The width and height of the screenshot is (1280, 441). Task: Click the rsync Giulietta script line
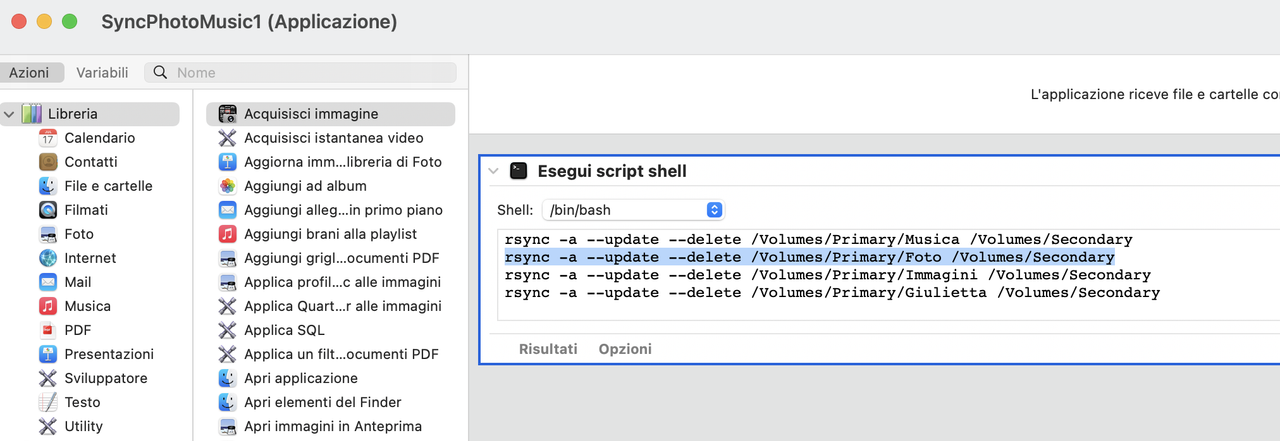832,293
